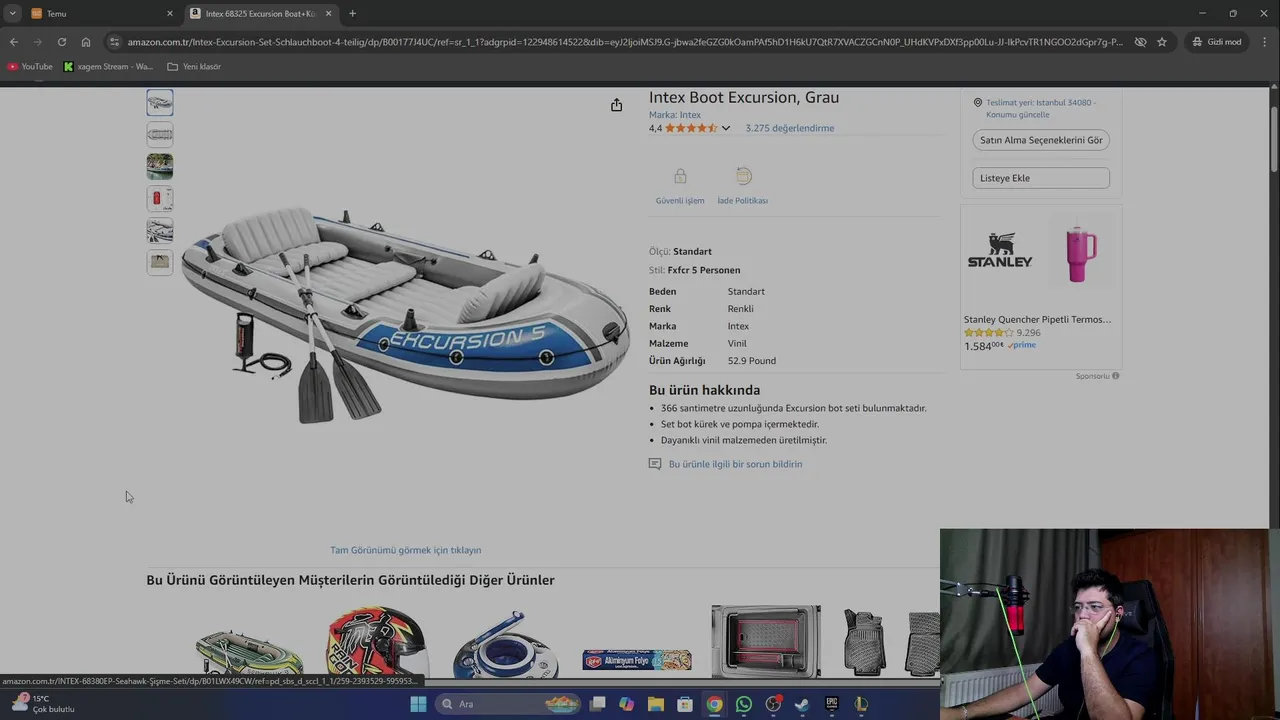Close the Temu tab
The height and width of the screenshot is (720, 1280).
point(169,13)
